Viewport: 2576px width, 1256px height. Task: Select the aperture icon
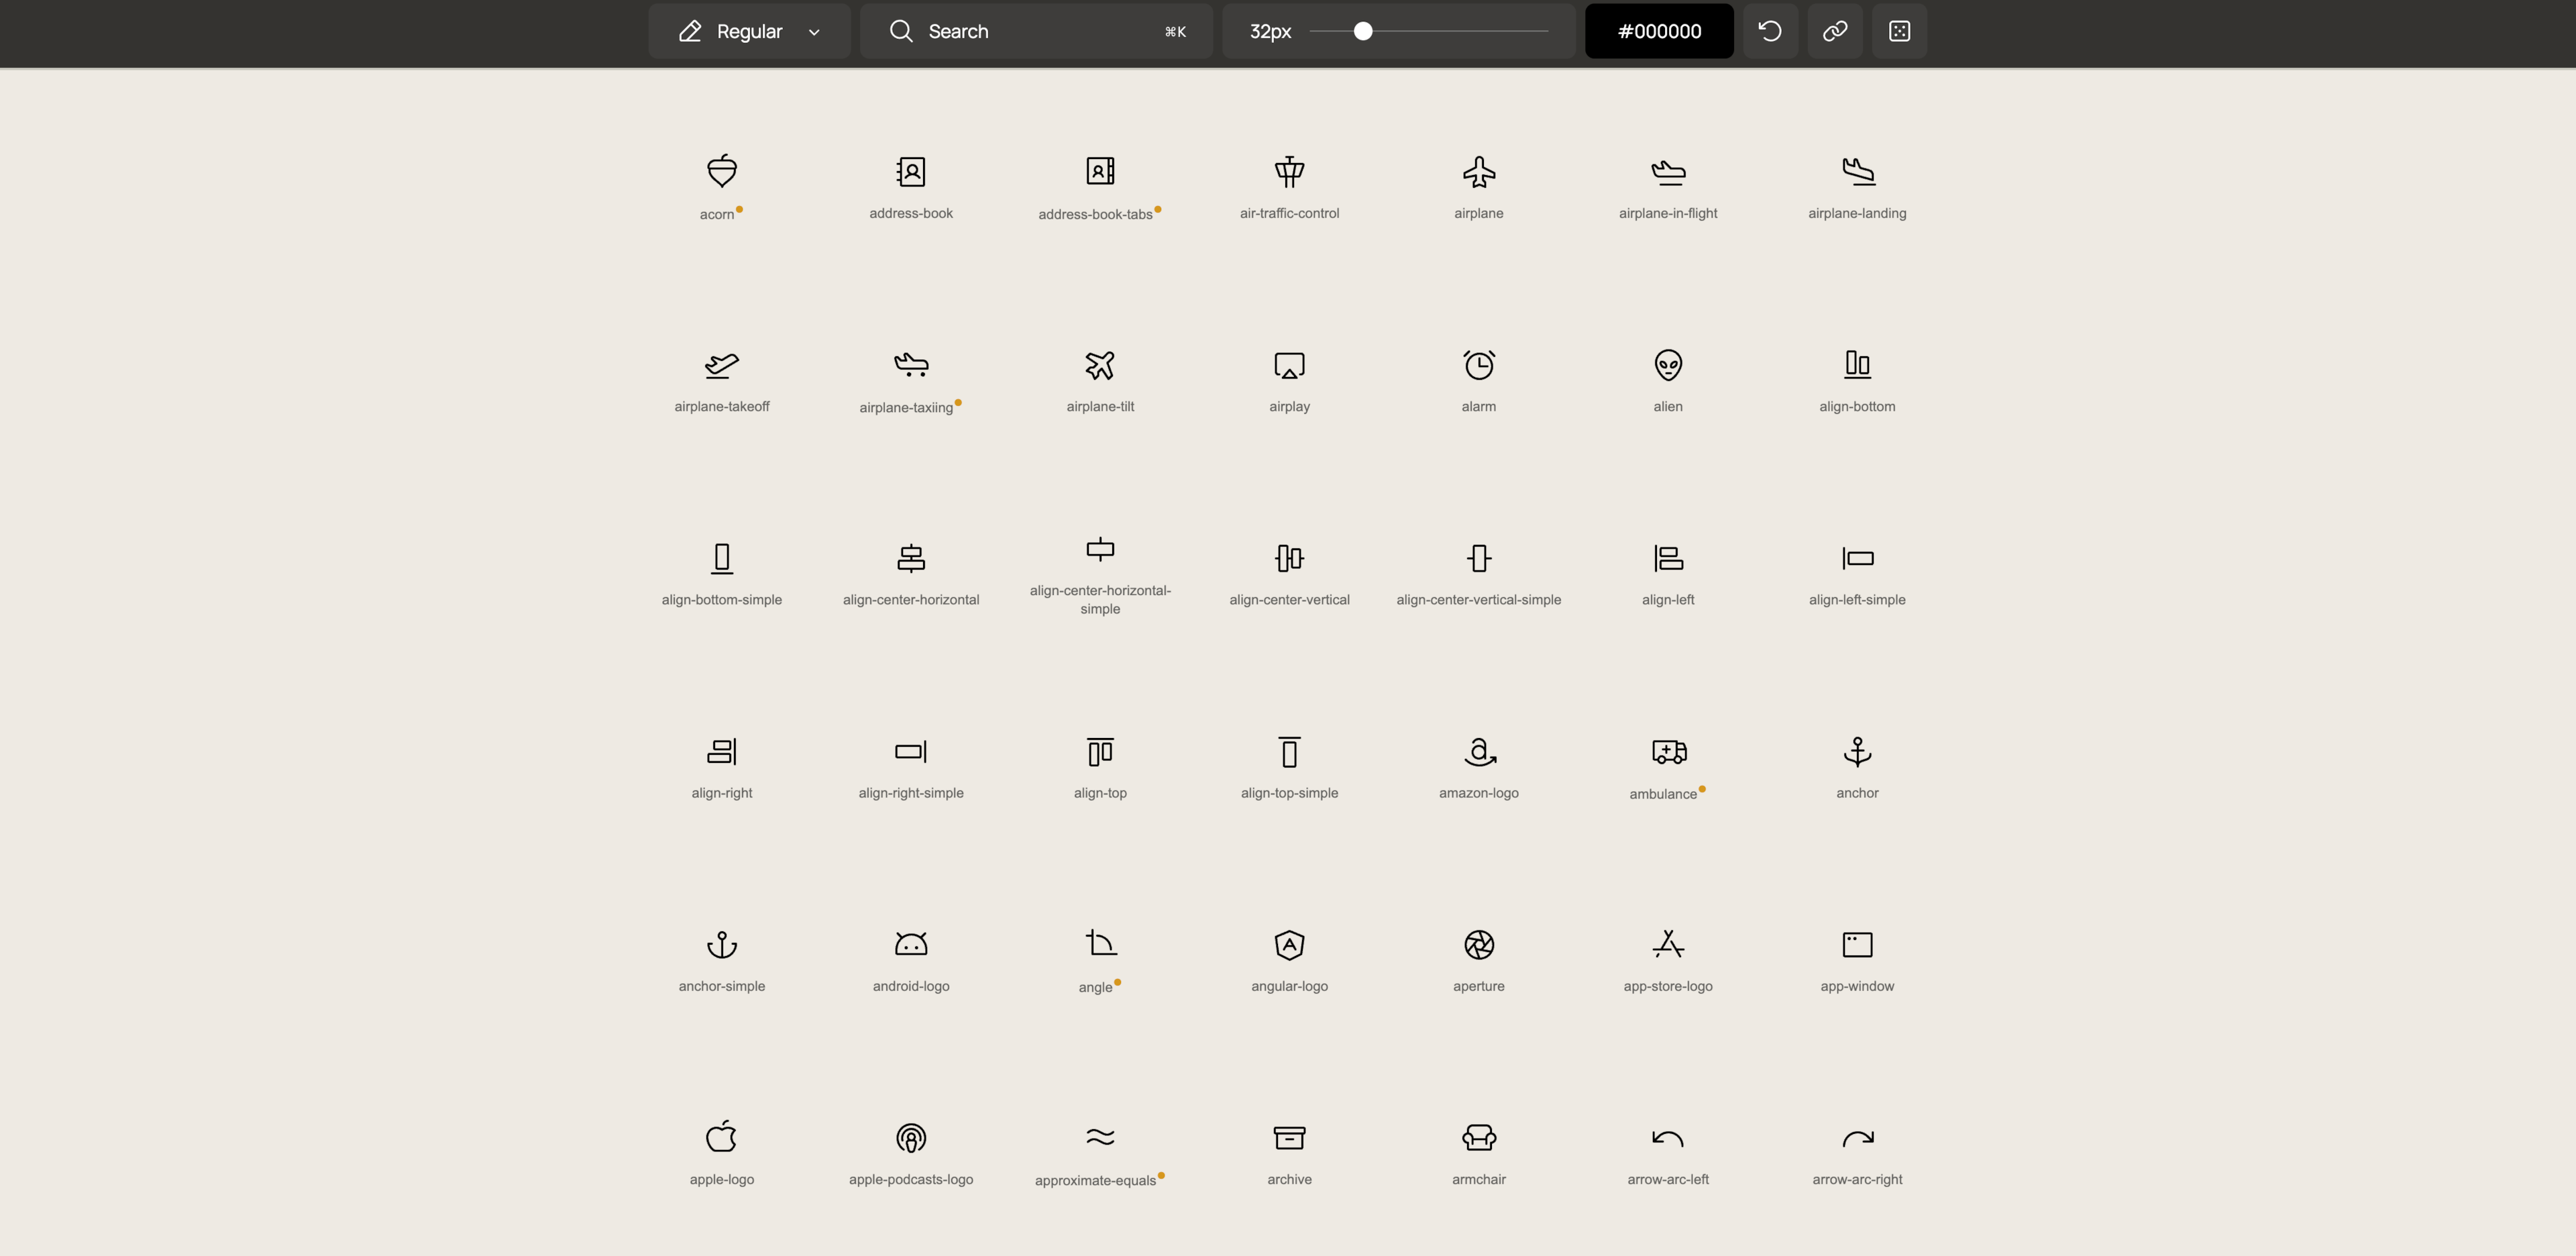pos(1479,944)
